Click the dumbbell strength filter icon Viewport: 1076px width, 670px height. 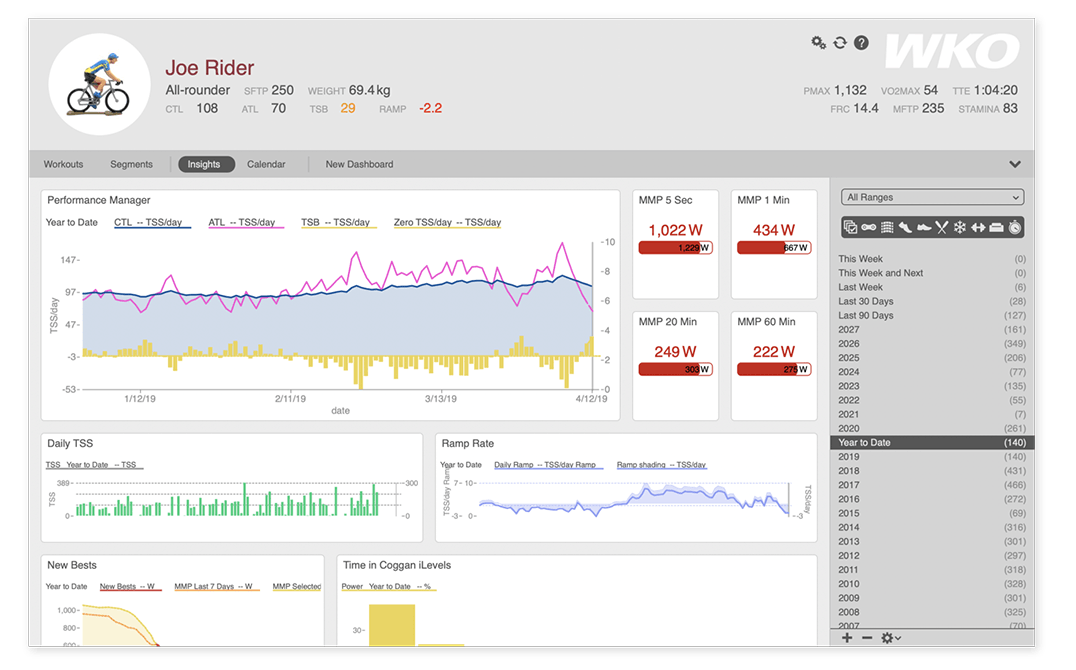coord(978,227)
